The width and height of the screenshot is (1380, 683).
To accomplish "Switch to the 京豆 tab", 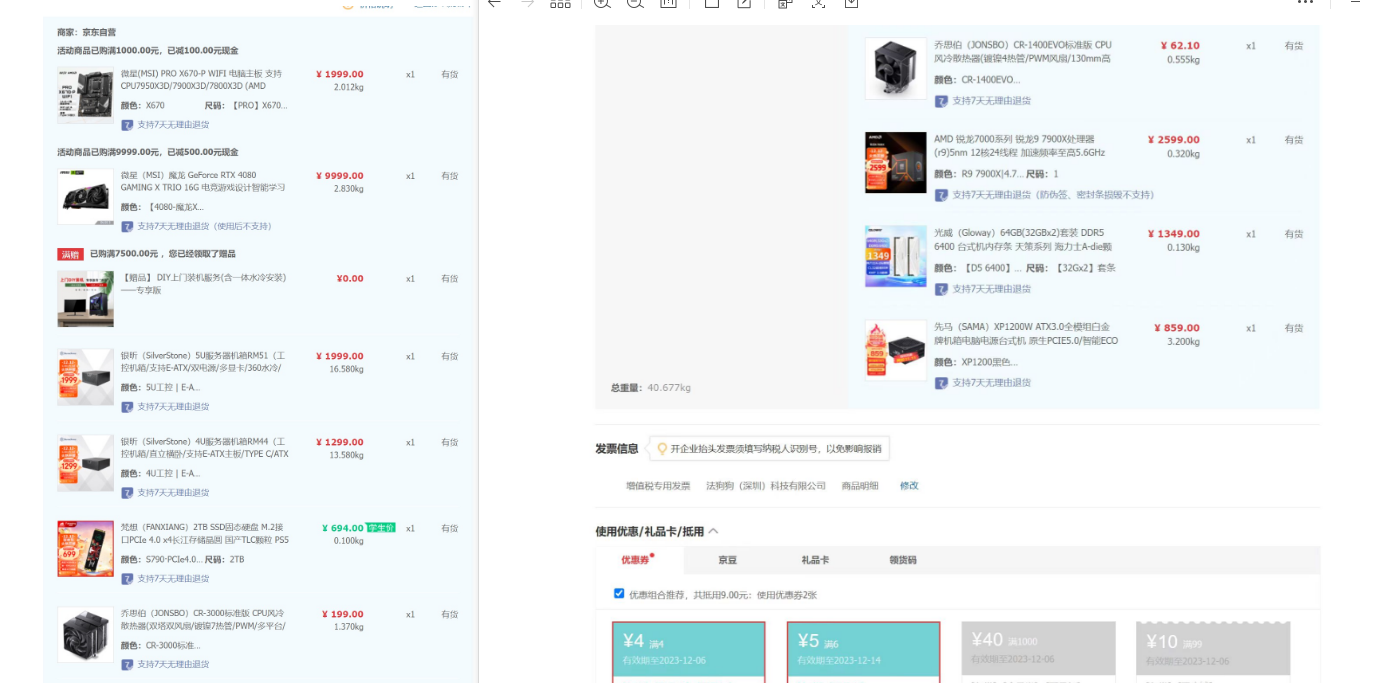I will pos(727,560).
